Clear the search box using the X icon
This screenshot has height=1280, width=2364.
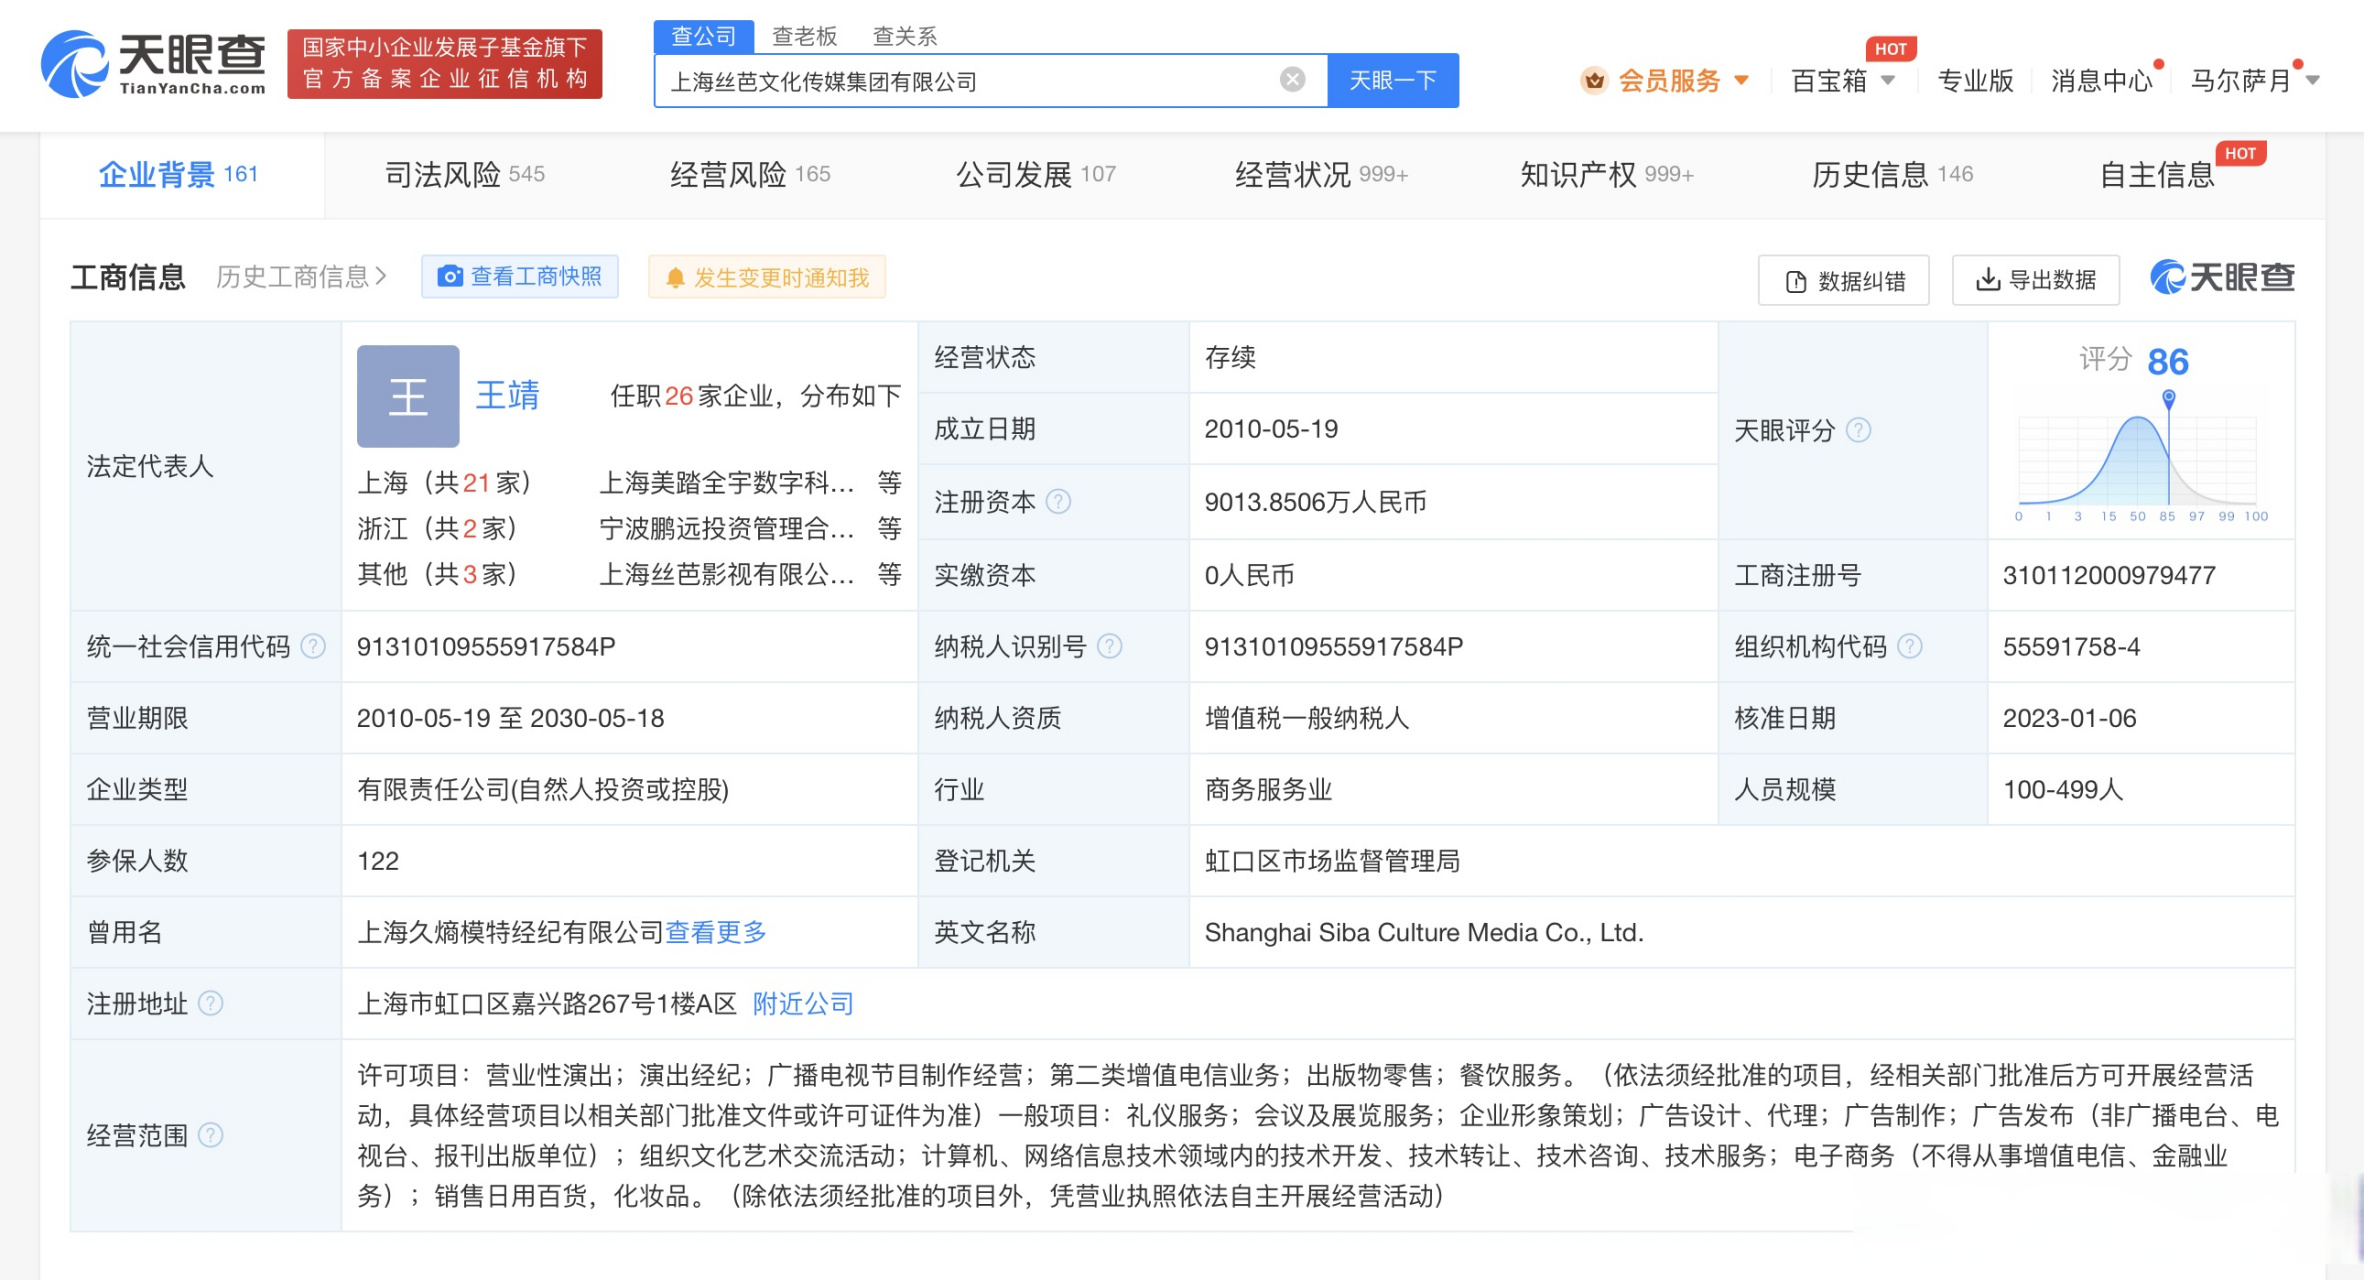coord(1293,80)
